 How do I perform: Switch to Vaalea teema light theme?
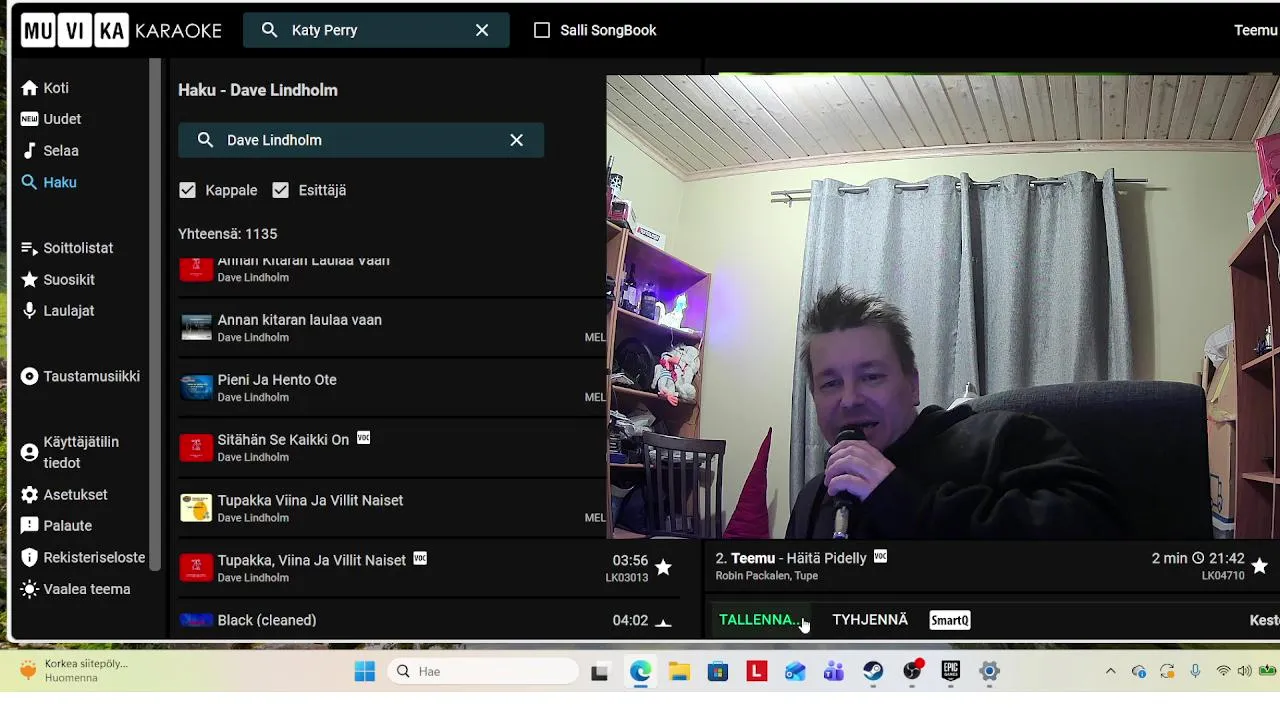tap(76, 589)
